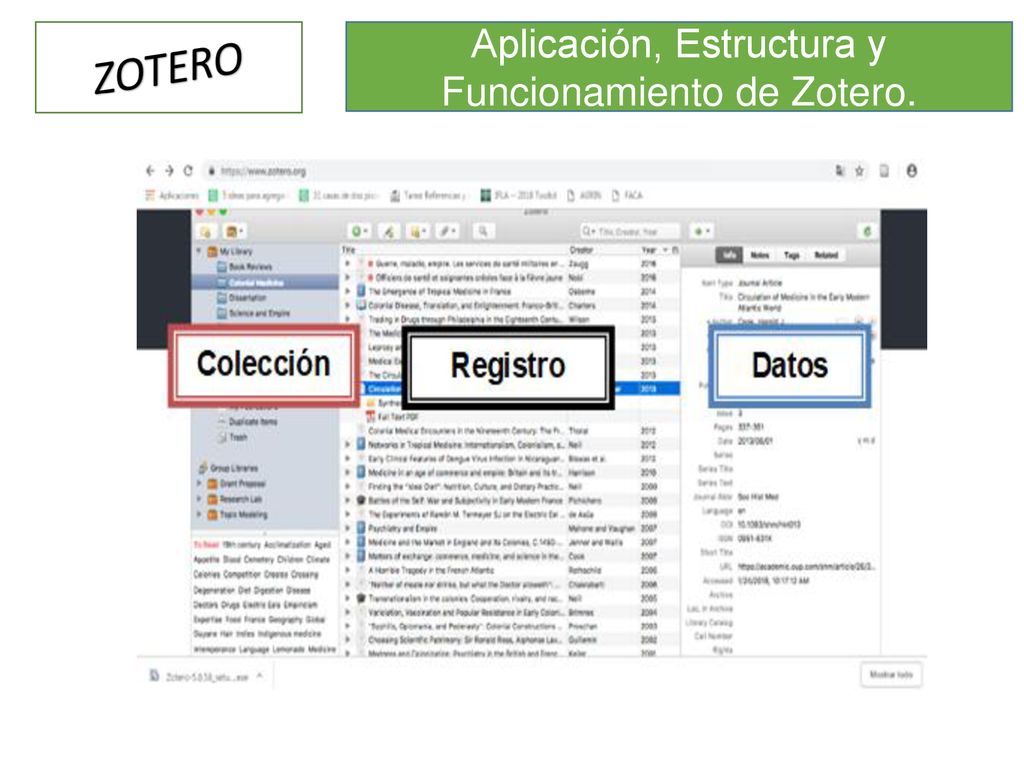Click the New Note toolbar icon
This screenshot has width=1024, height=768.
point(417,231)
